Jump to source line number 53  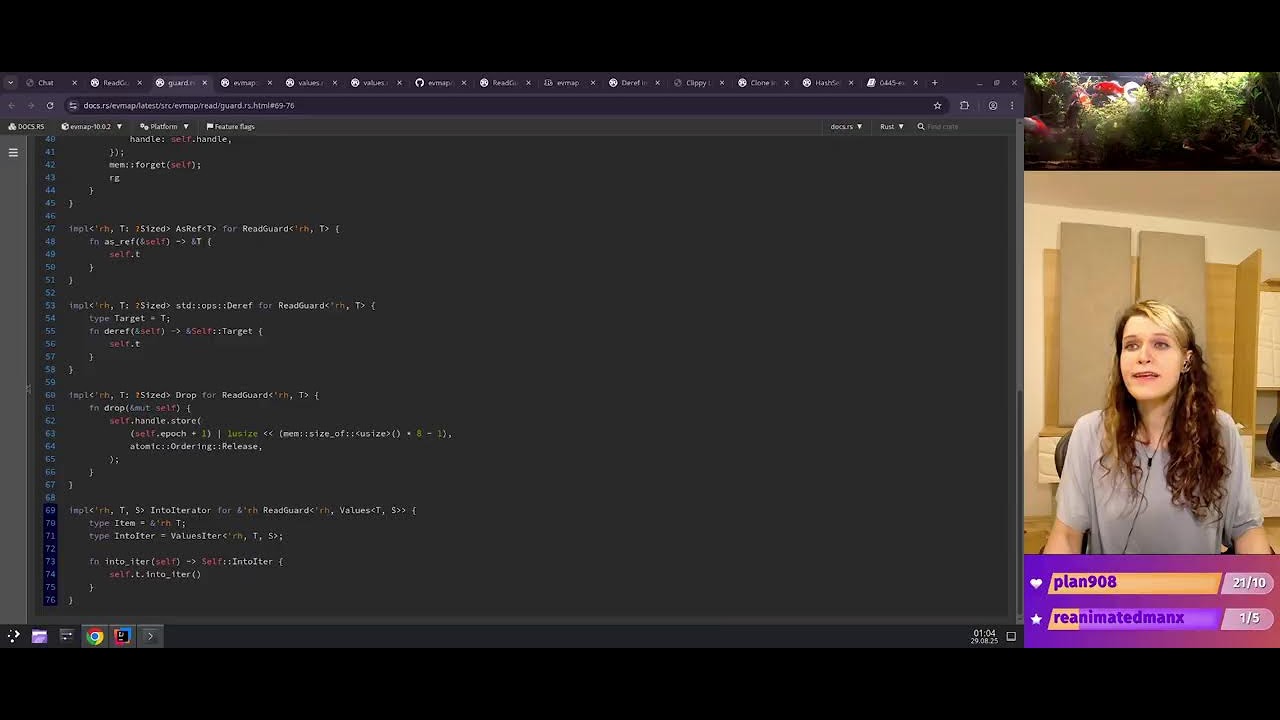click(50, 306)
